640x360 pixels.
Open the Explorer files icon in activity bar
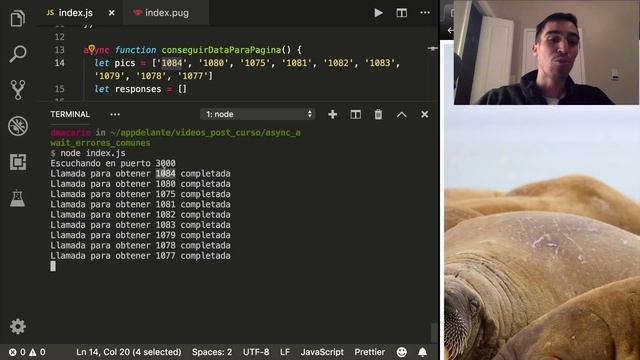pyautogui.click(x=18, y=18)
